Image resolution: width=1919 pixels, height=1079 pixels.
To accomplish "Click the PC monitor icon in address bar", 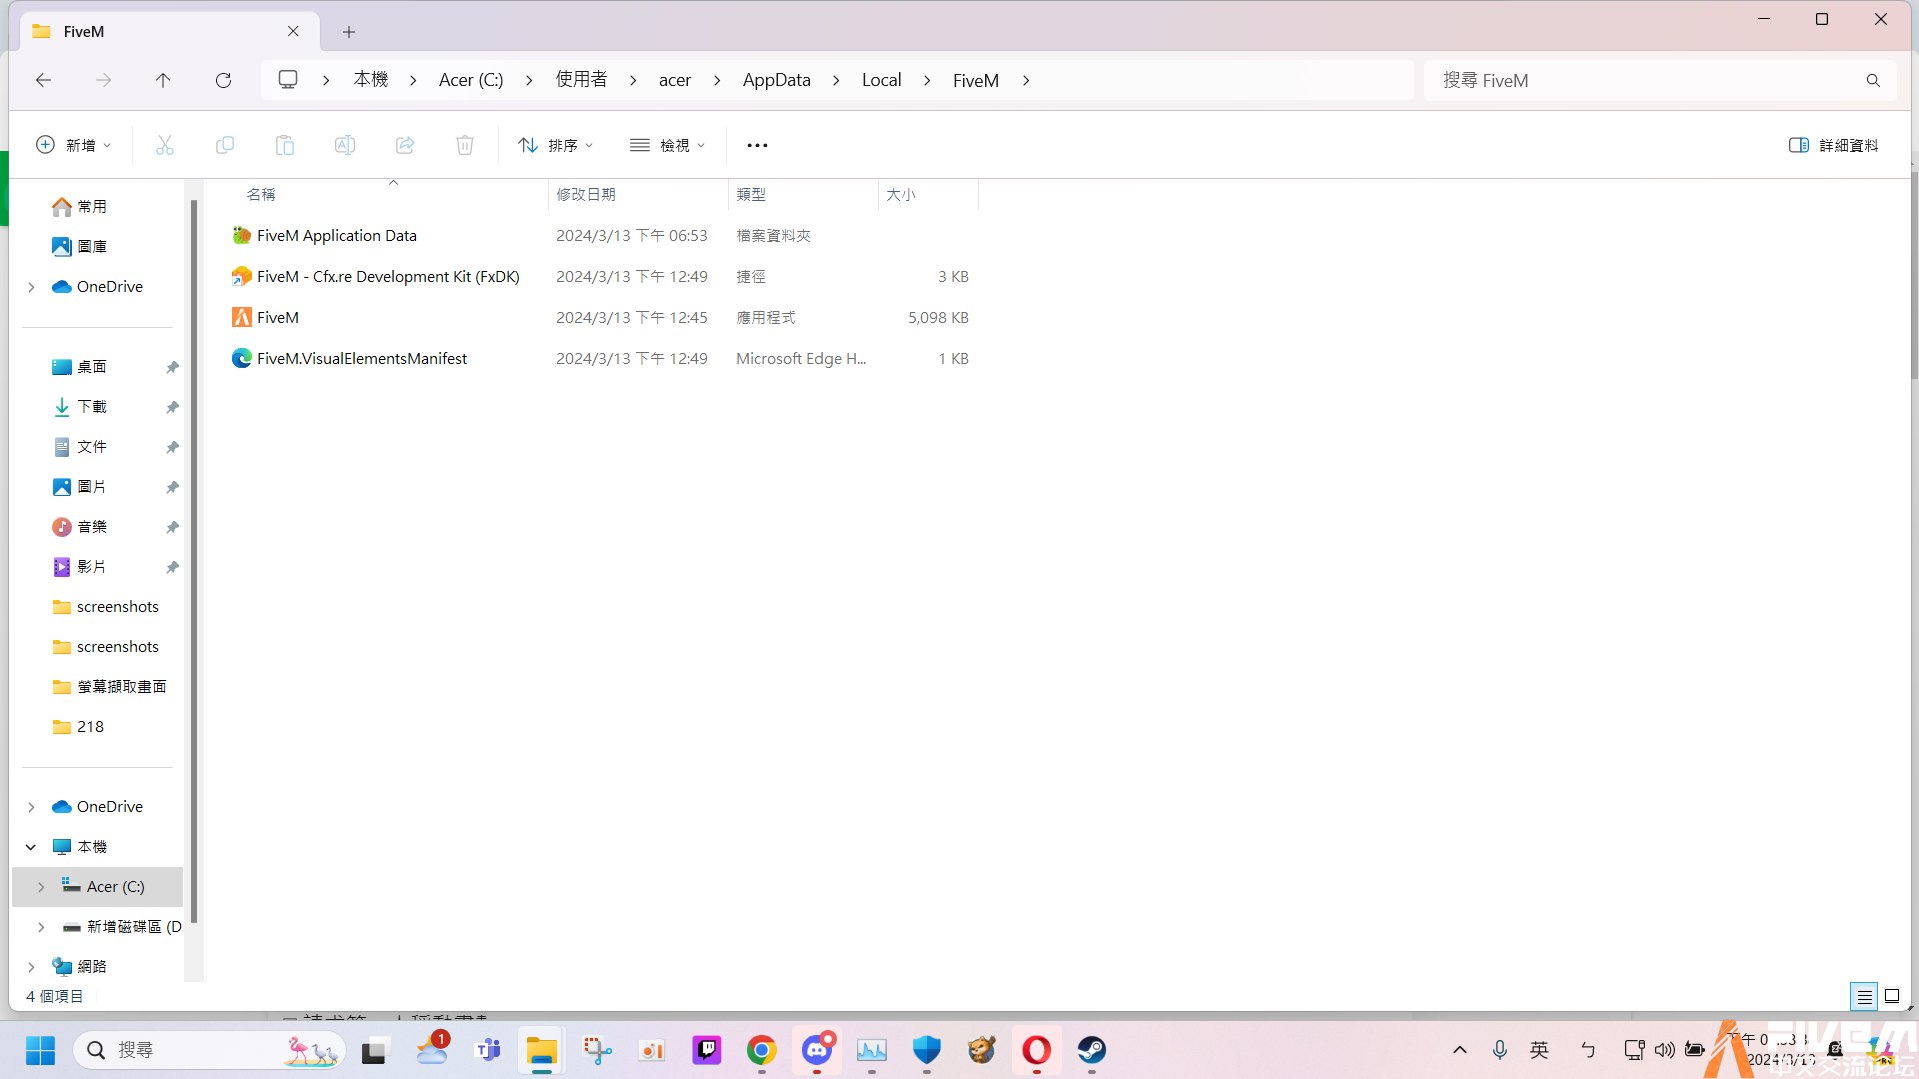I will [x=288, y=80].
